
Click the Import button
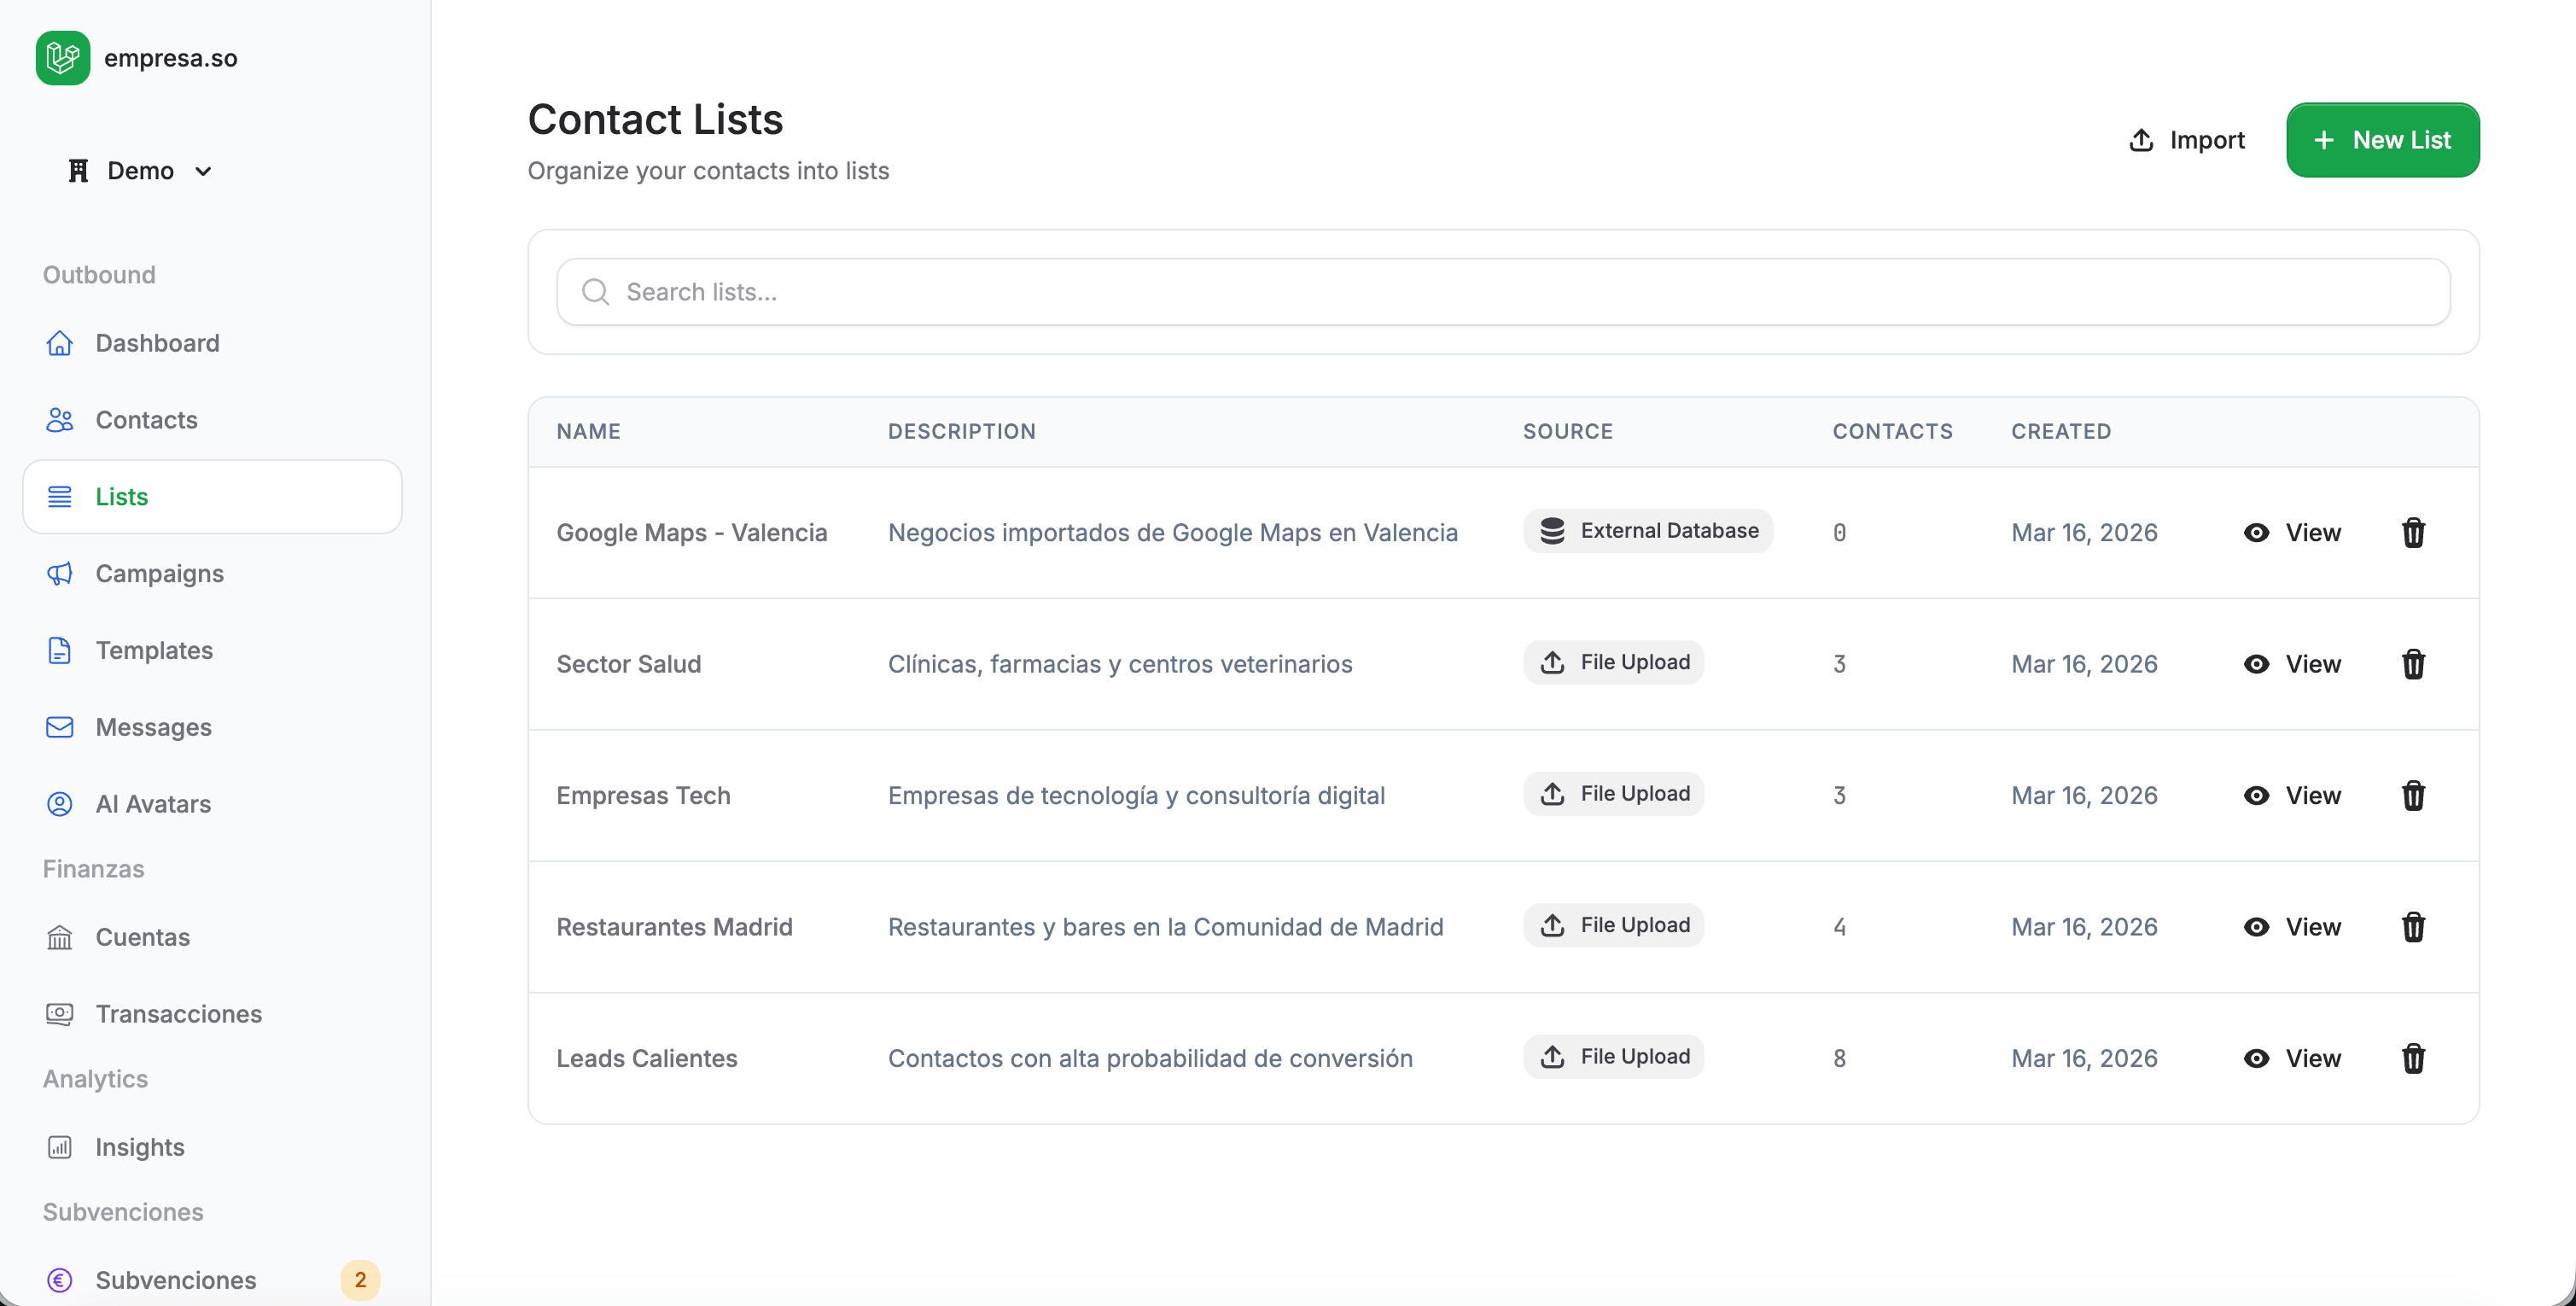2187,140
